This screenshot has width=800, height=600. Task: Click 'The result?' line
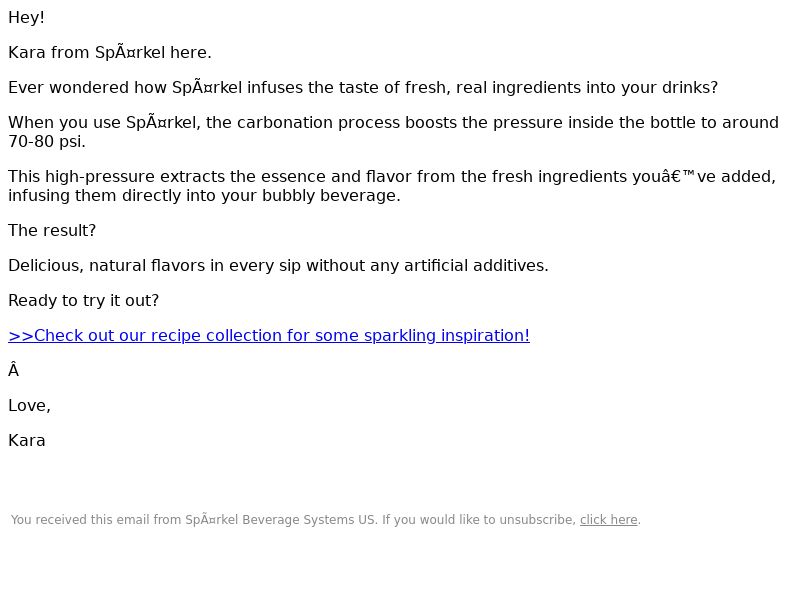pyautogui.click(x=52, y=231)
